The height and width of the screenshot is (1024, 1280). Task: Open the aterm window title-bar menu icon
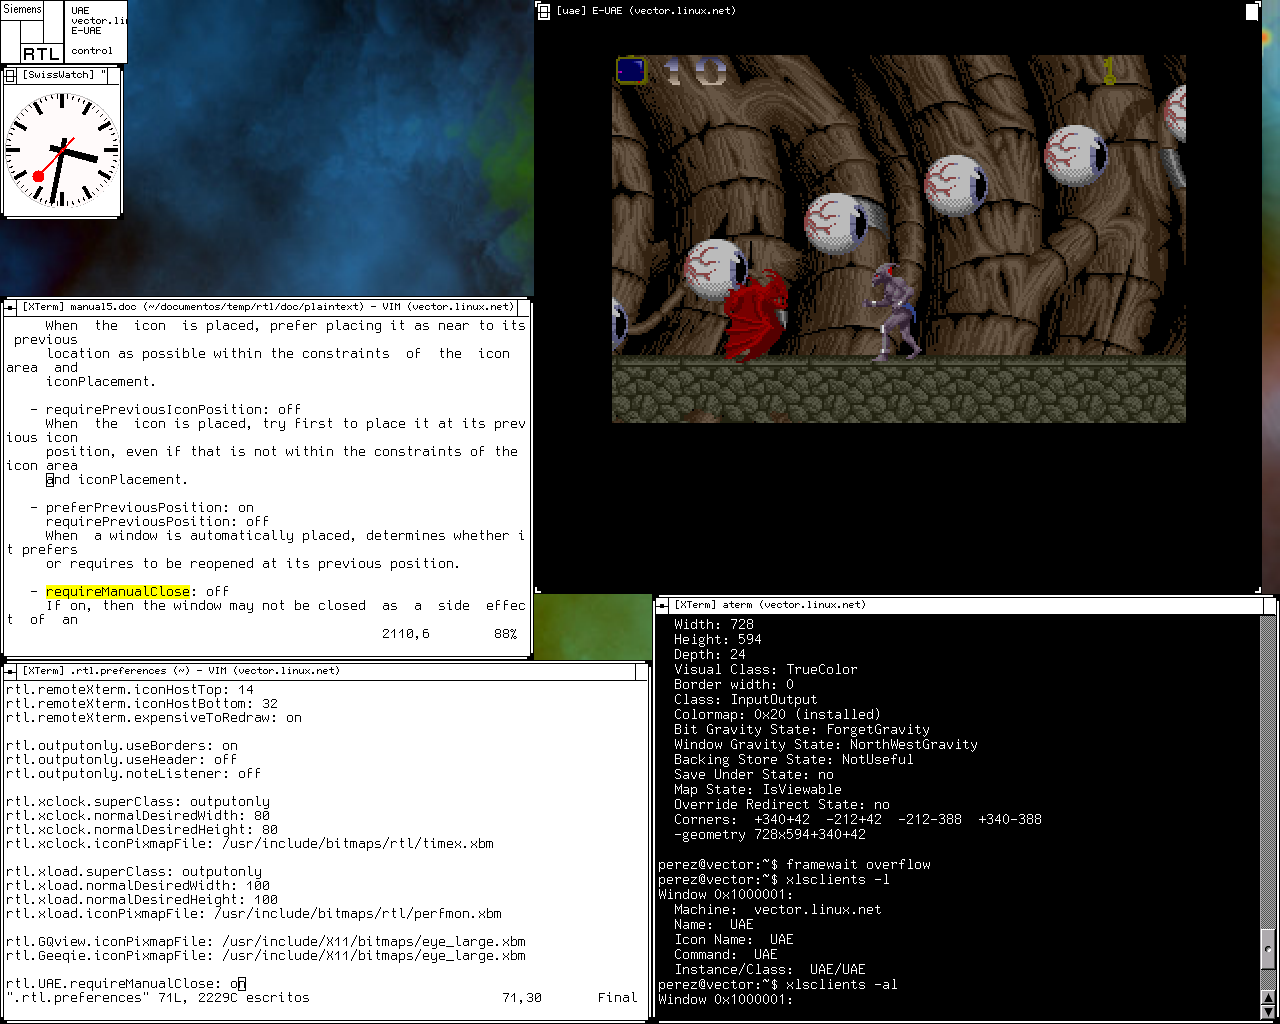(663, 605)
